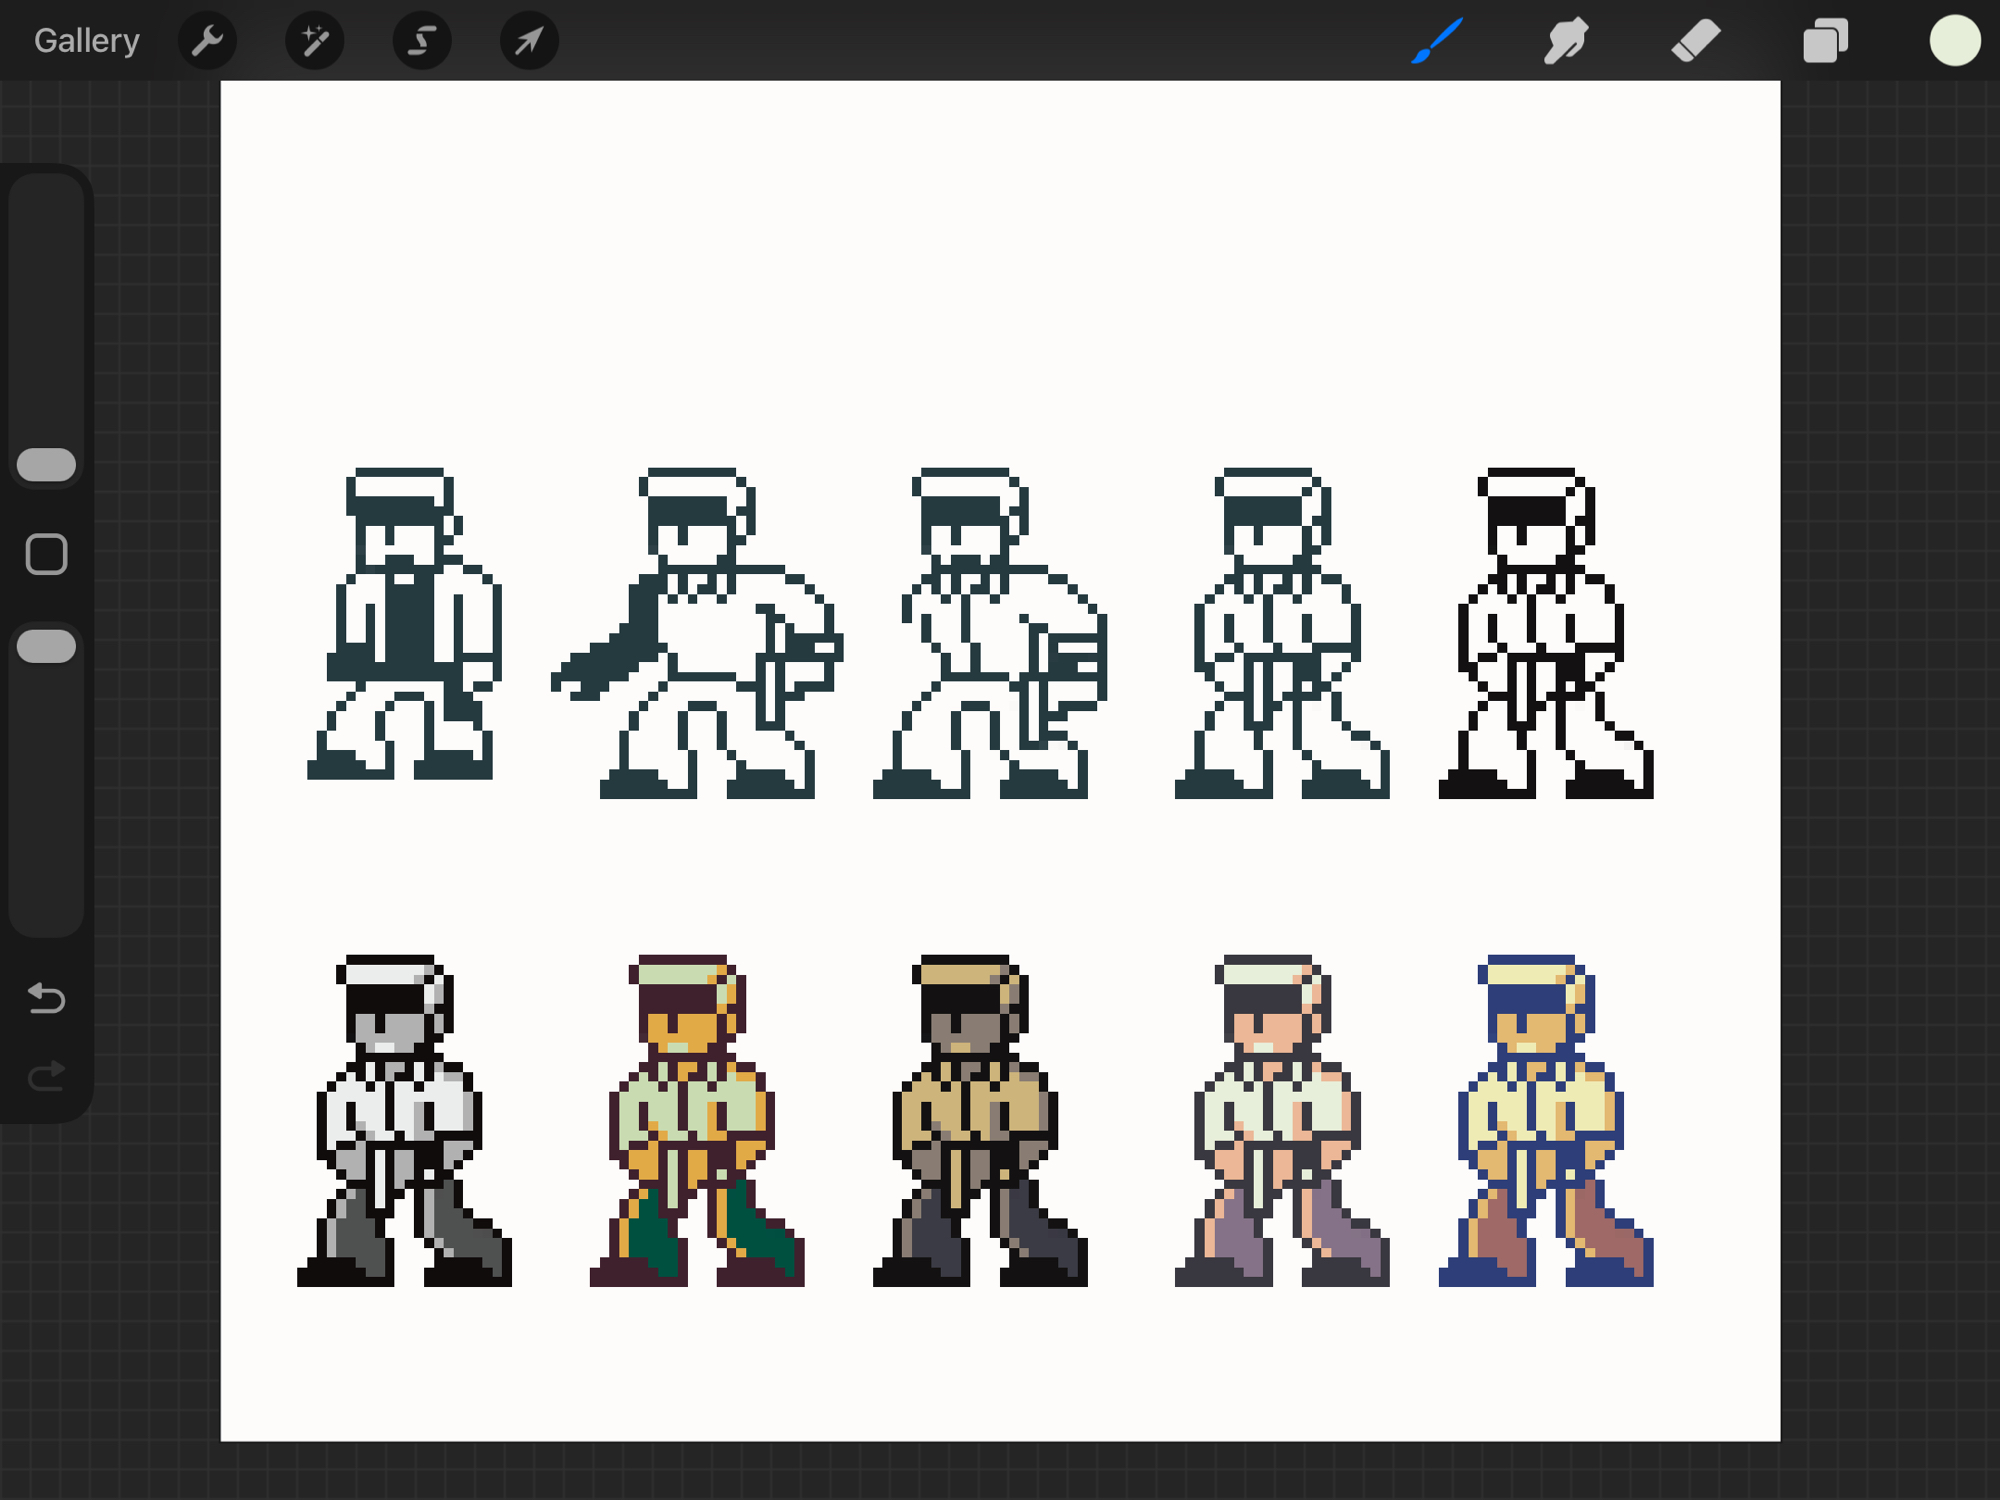Click the top-left outline sprite
2000x1500 pixels.
pos(405,625)
